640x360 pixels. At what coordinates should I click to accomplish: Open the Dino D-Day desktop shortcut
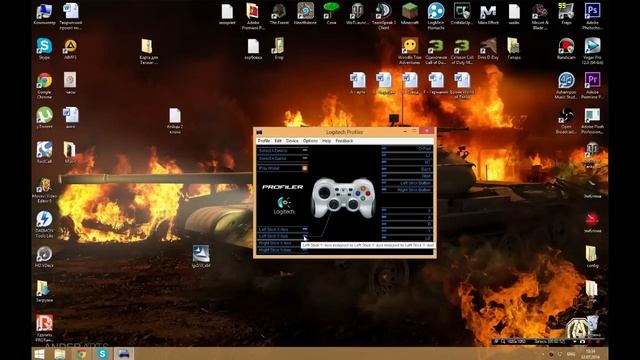coord(488,49)
